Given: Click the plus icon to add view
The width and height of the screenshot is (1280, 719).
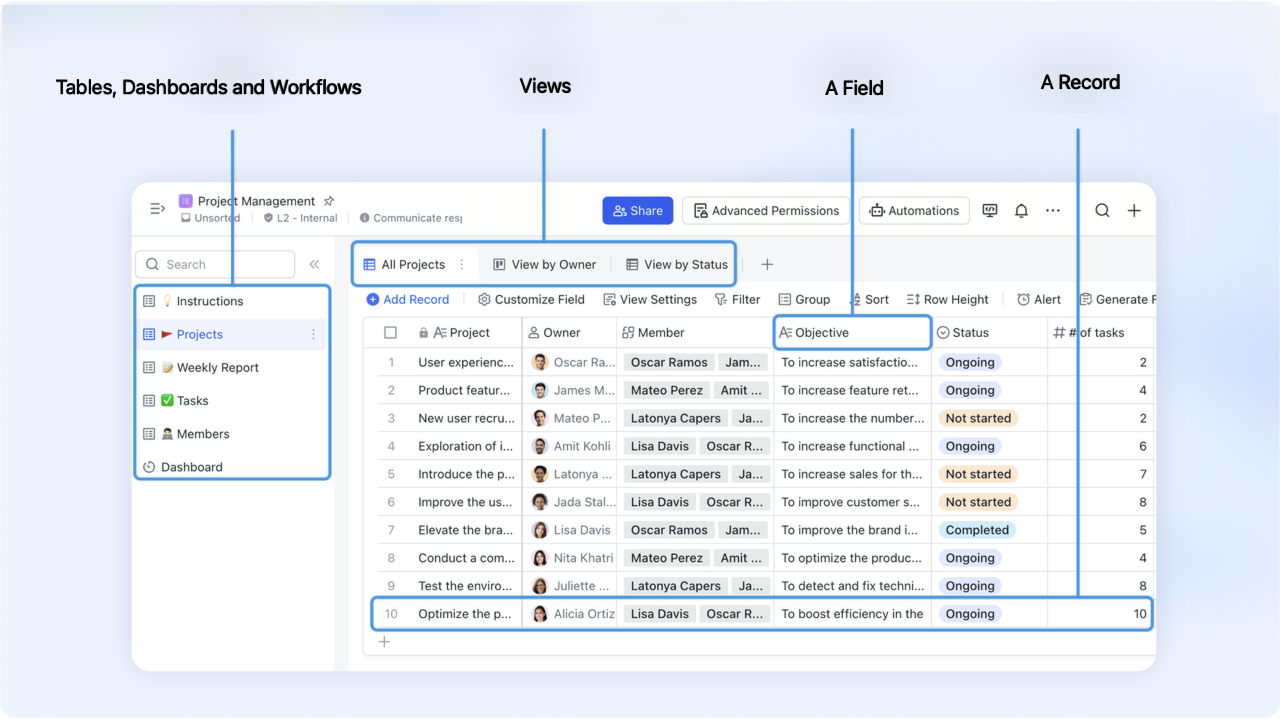Looking at the screenshot, I should (767, 265).
